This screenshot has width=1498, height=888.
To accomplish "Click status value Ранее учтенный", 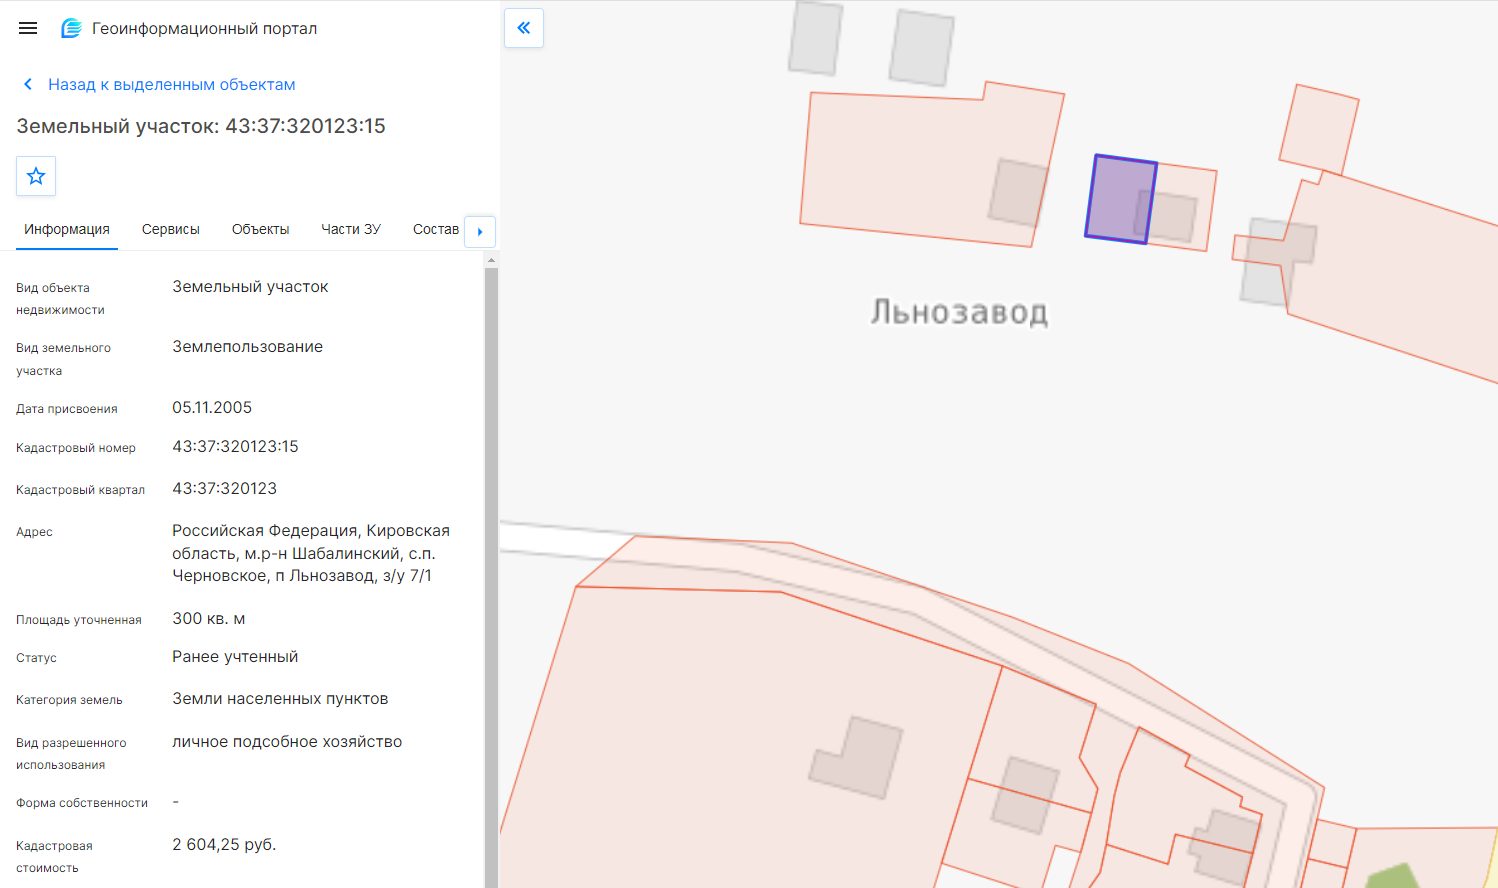I will point(235,657).
